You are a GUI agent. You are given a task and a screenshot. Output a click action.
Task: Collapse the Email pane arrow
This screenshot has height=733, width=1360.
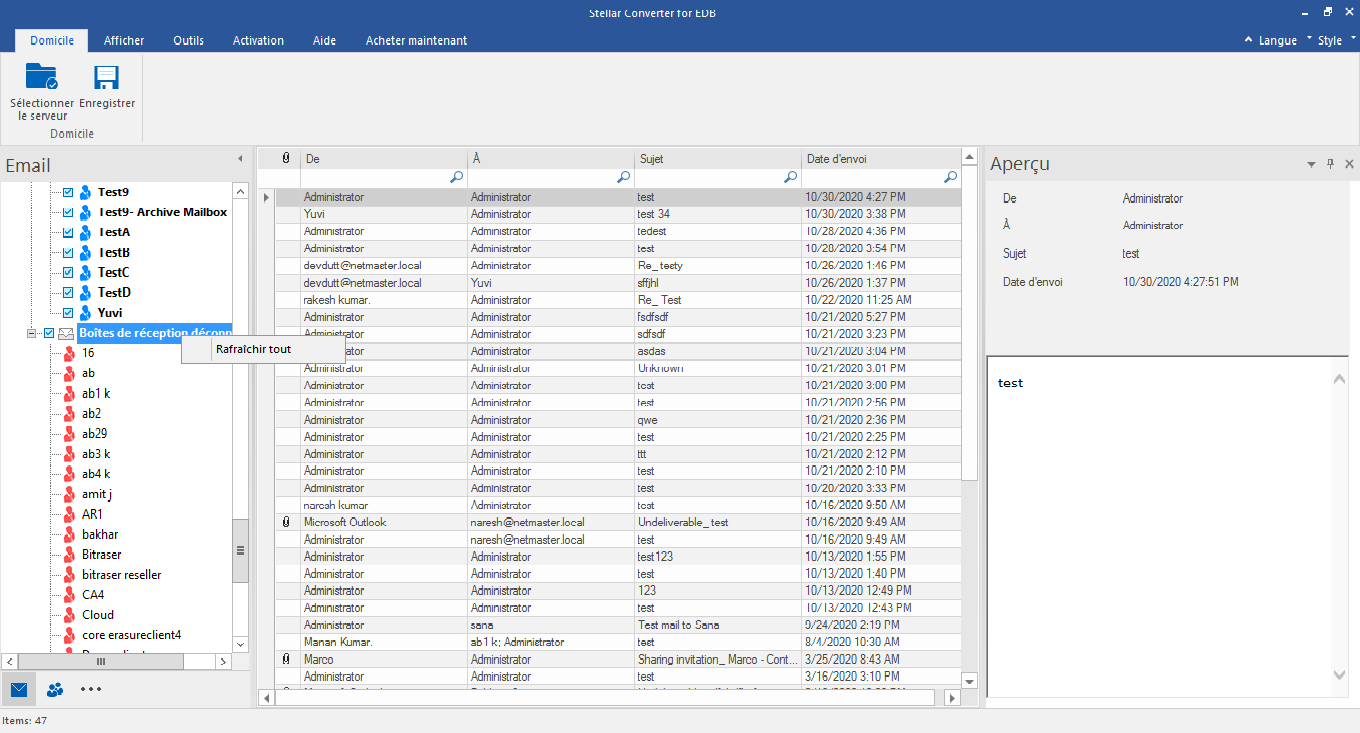pos(239,158)
